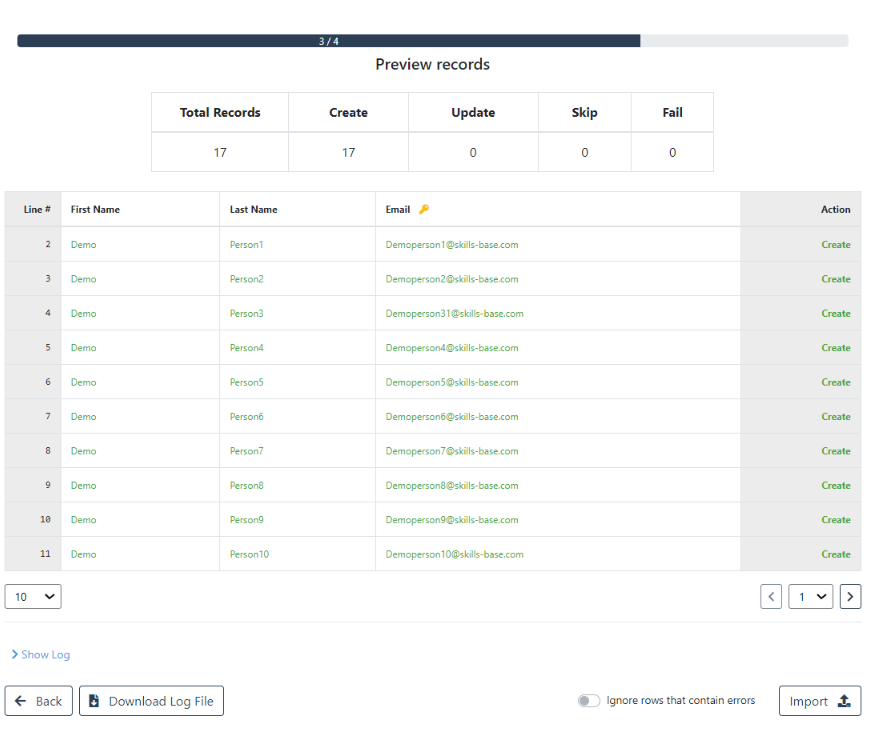
Task: Expand the Show Log section
Action: coord(41,655)
